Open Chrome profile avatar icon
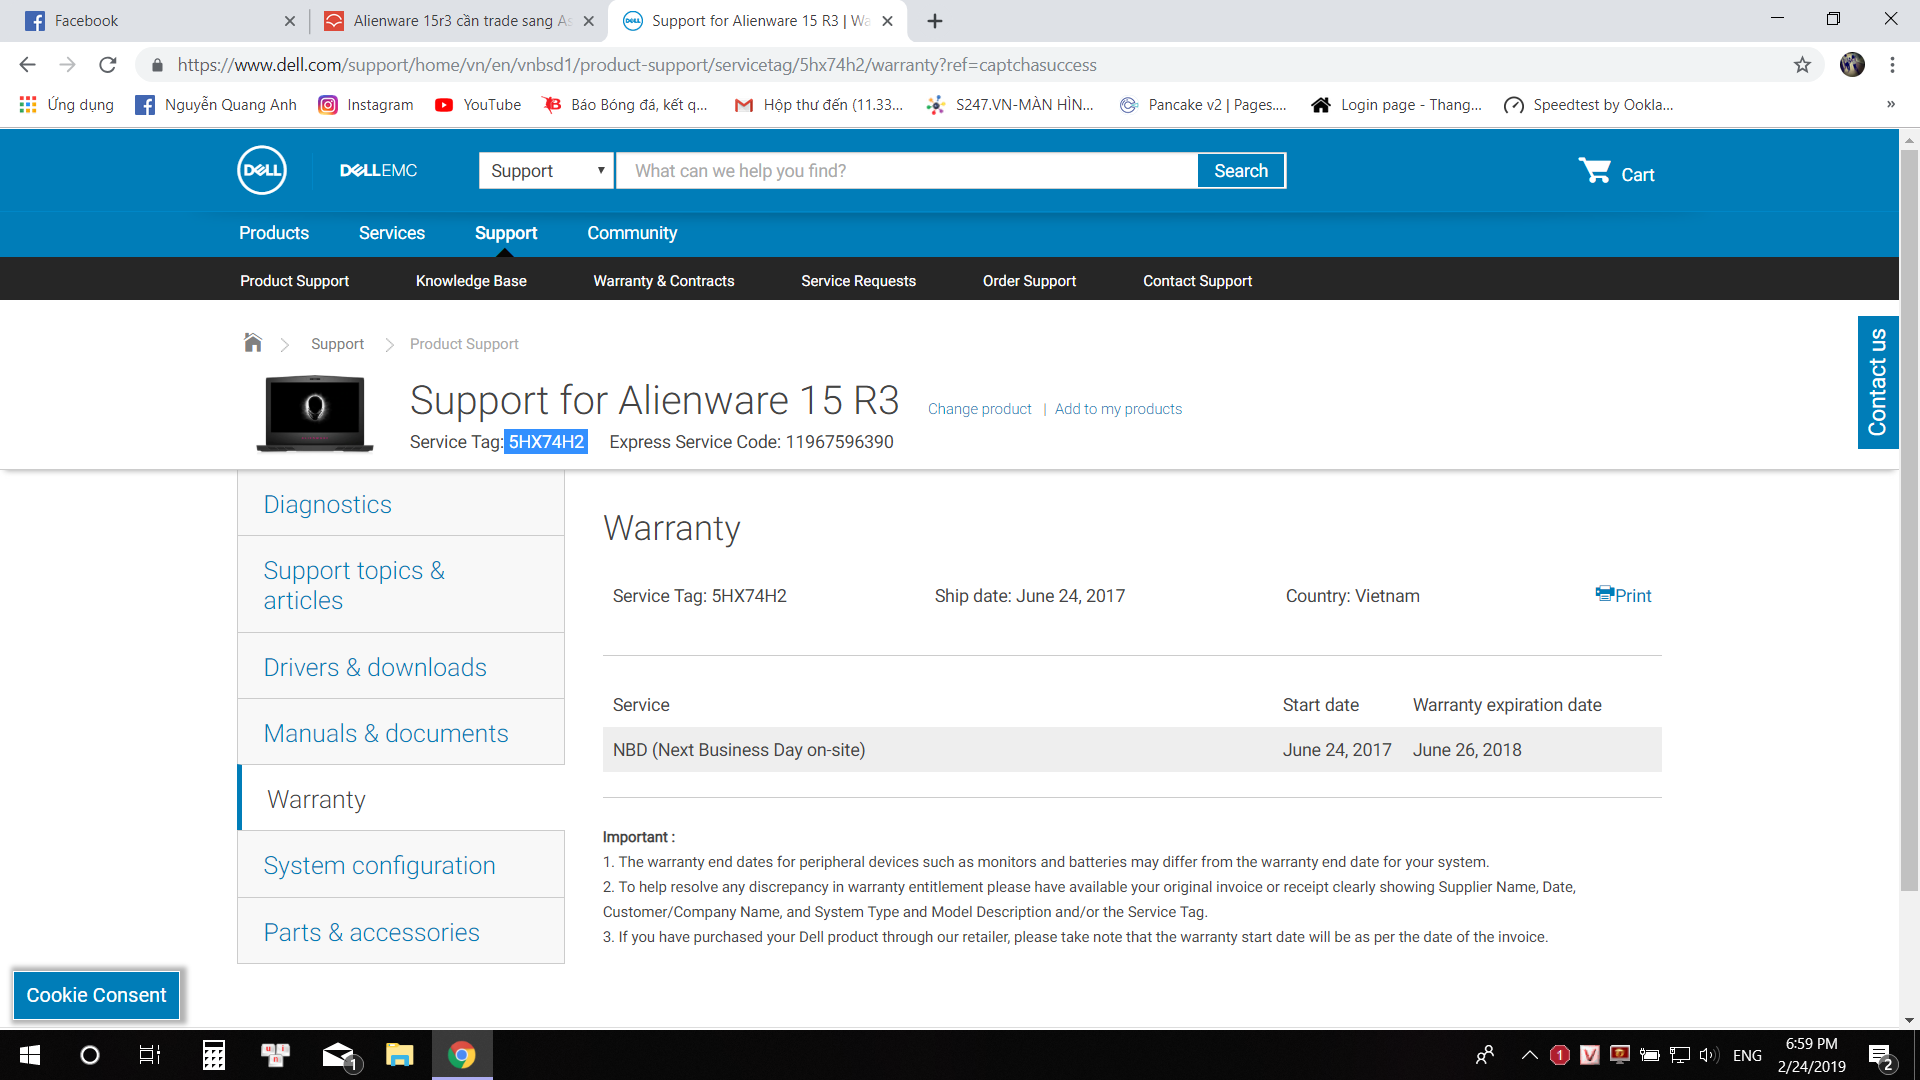Viewport: 1920px width, 1080px height. pyautogui.click(x=1852, y=65)
